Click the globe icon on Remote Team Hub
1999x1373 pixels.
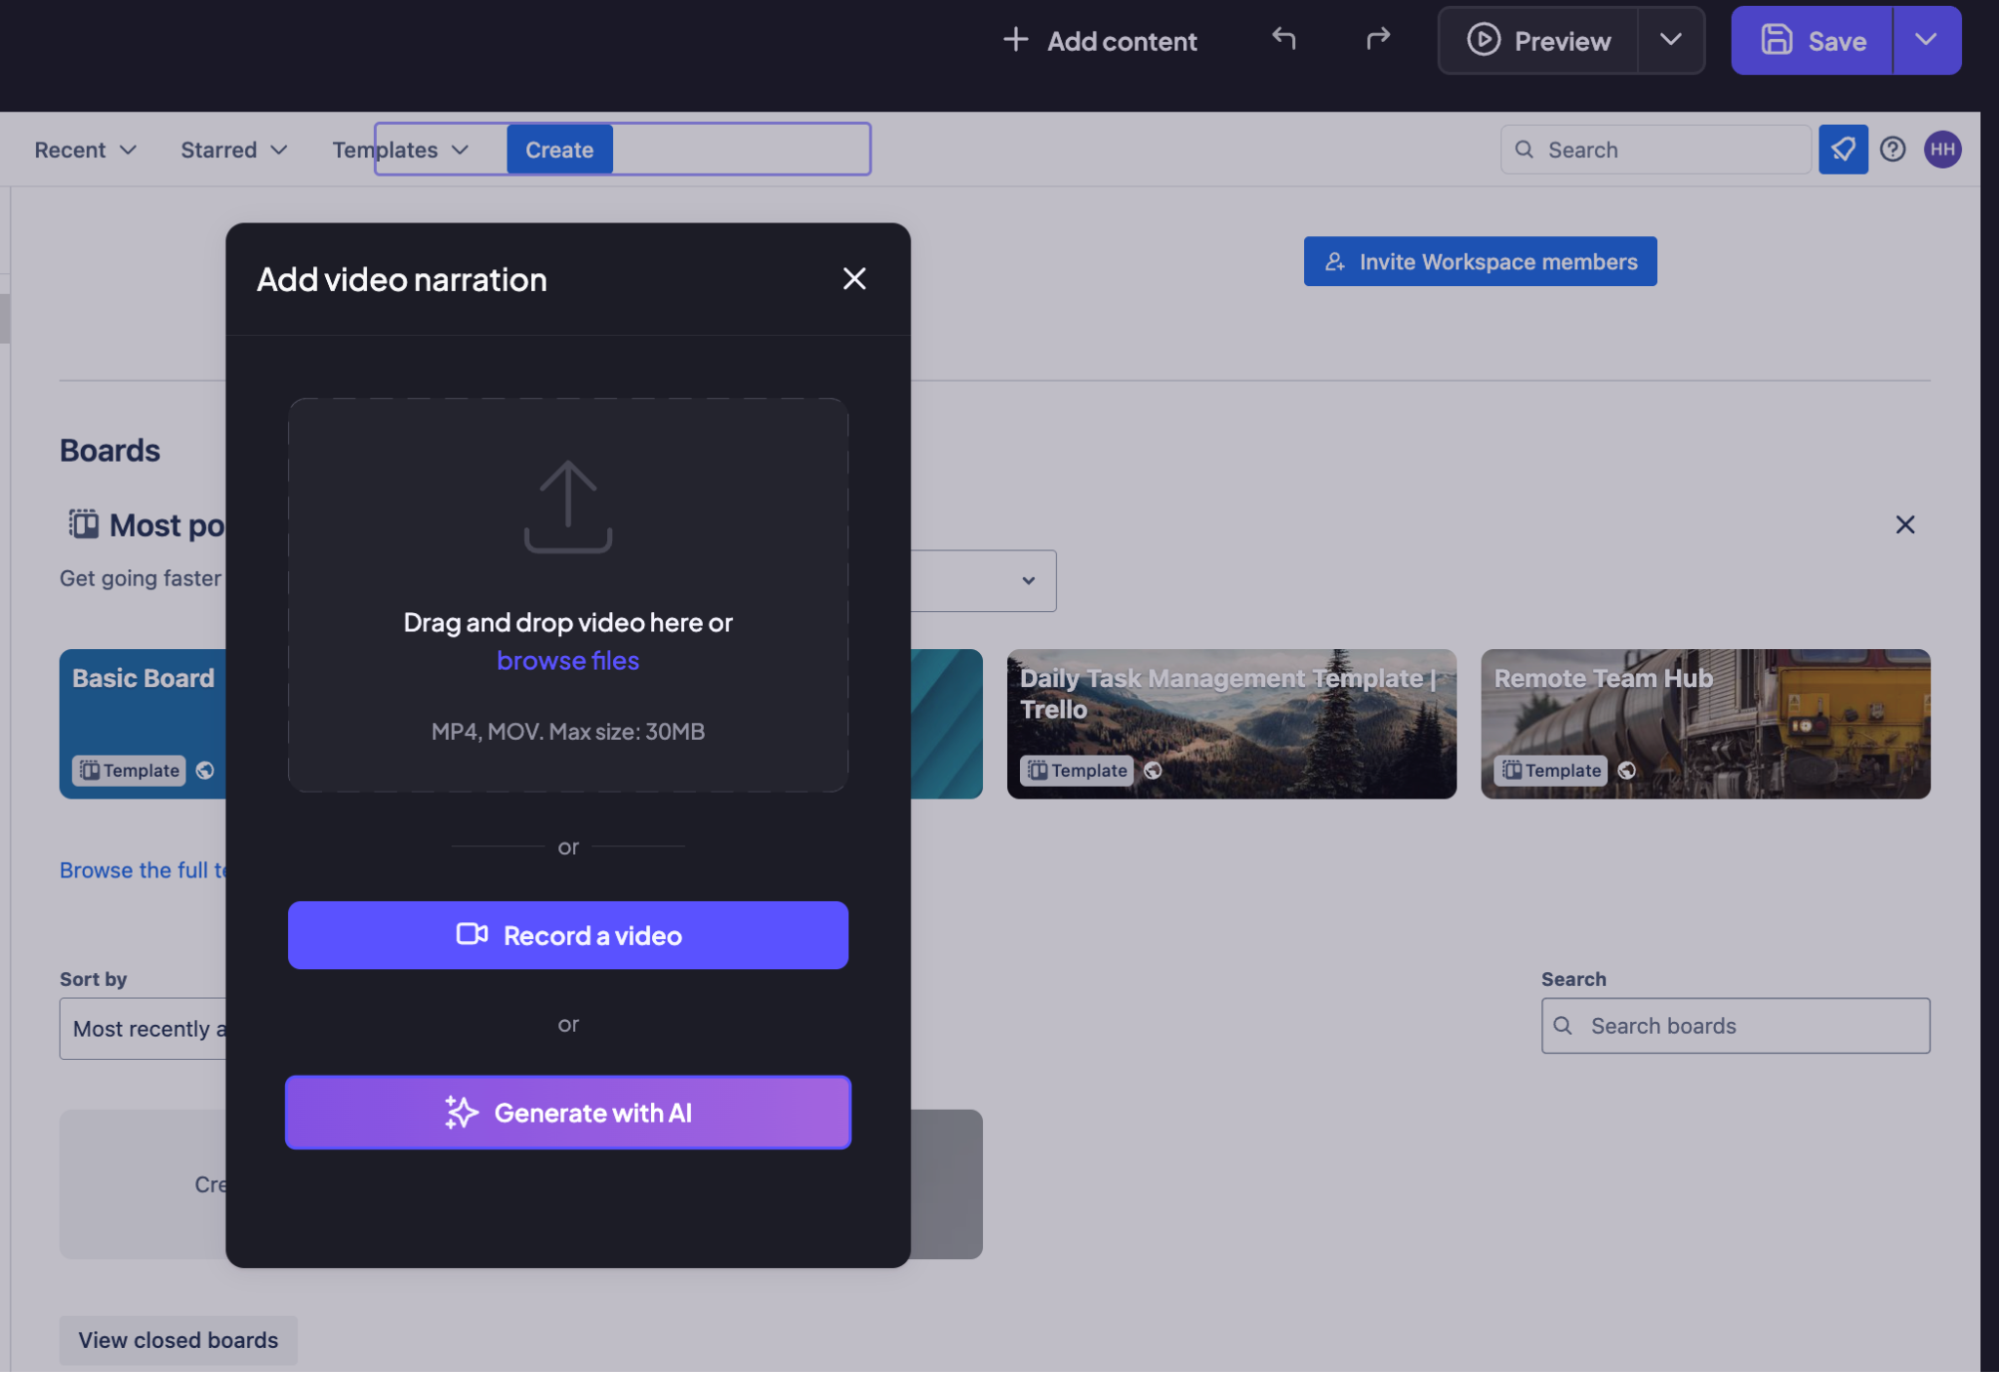pos(1627,770)
